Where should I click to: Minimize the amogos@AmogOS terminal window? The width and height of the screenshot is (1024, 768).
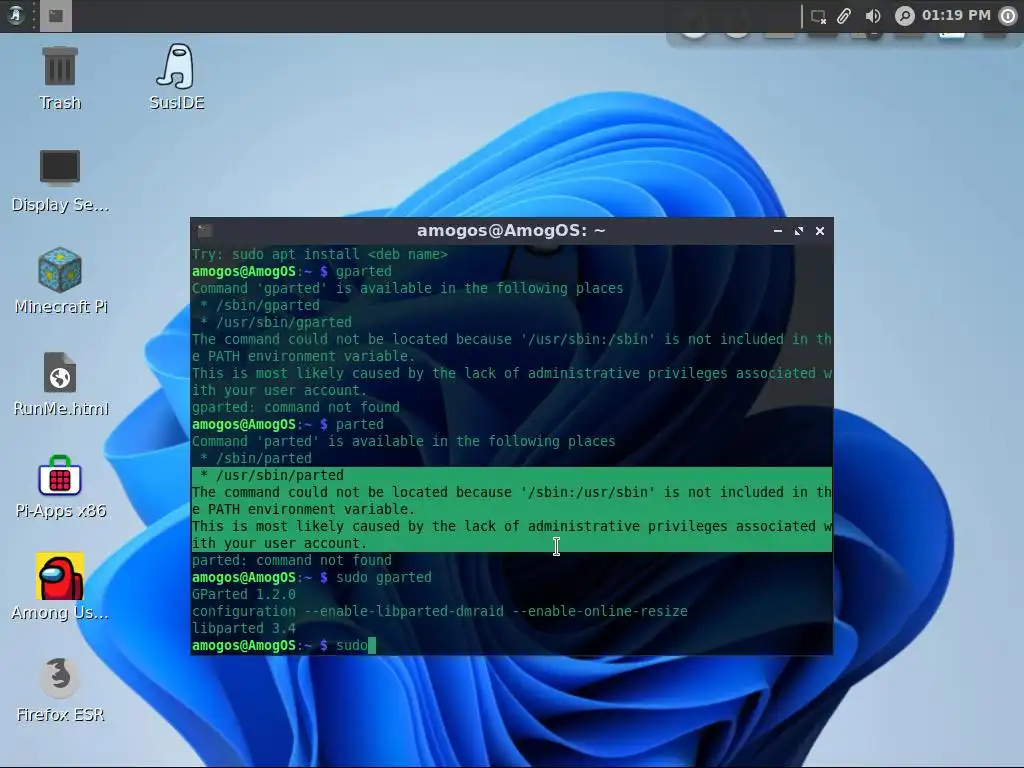pyautogui.click(x=778, y=231)
